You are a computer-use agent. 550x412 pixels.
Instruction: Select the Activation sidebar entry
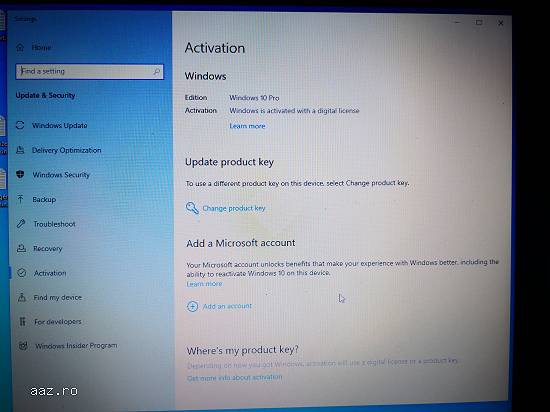[x=50, y=273]
